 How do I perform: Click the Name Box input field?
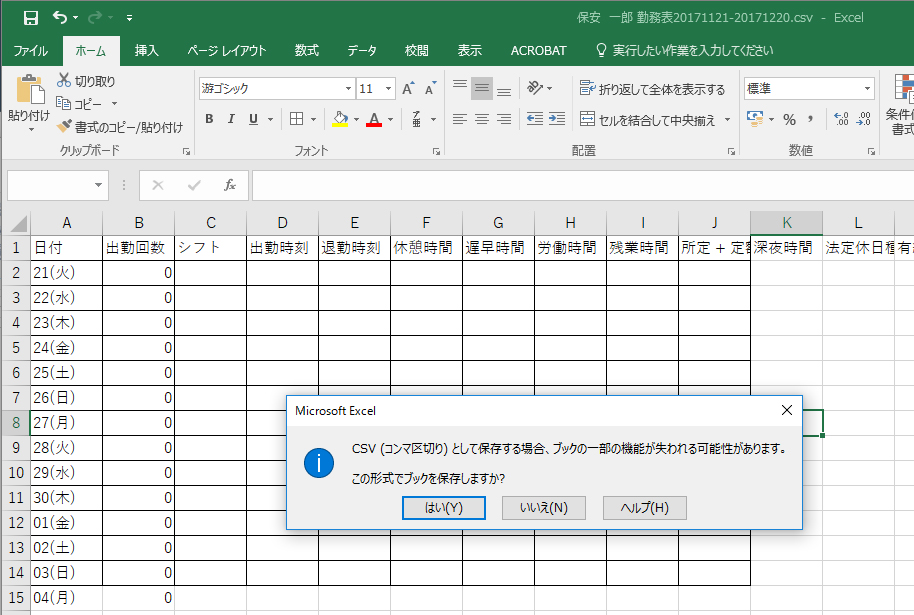(x=50, y=185)
